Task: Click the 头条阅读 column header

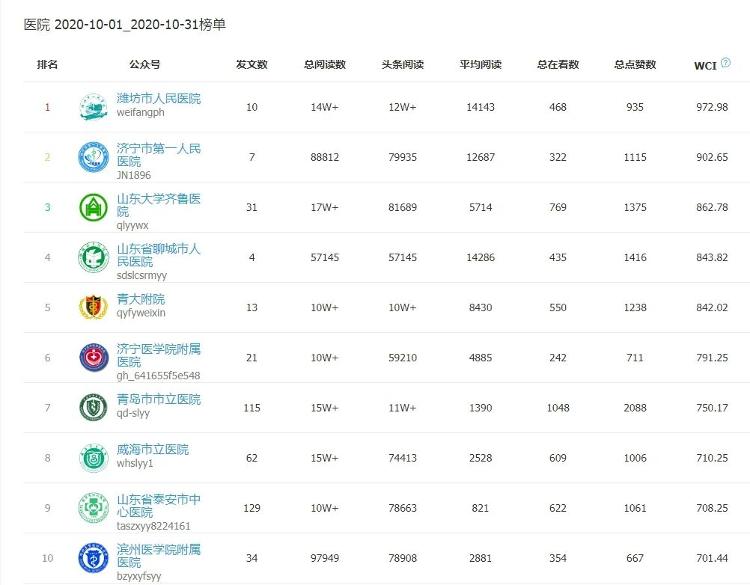Action: pyautogui.click(x=402, y=65)
